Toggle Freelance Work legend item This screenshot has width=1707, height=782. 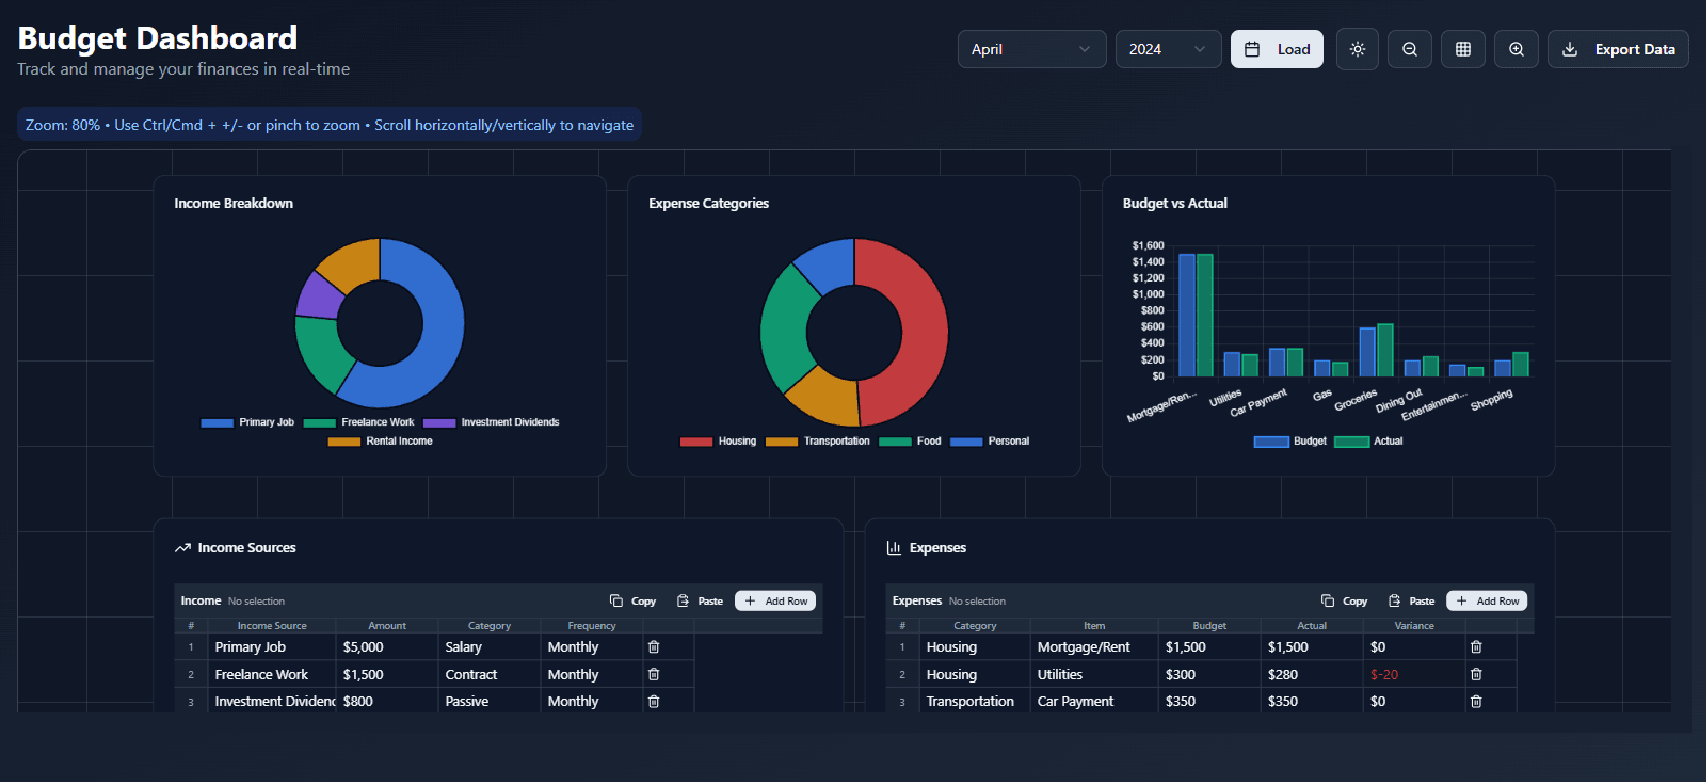(x=359, y=422)
